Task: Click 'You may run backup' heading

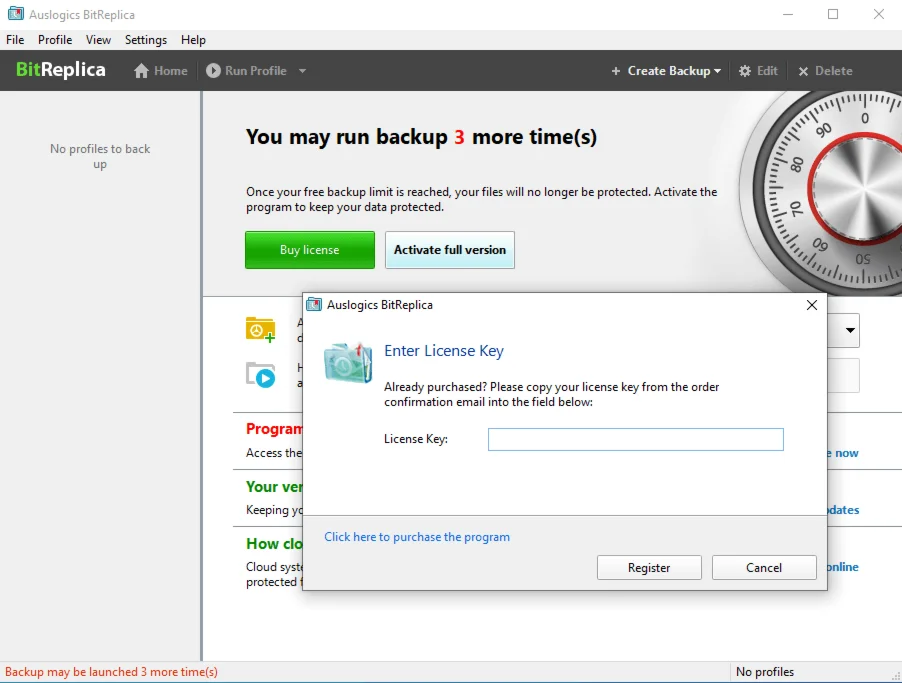Action: coord(421,137)
